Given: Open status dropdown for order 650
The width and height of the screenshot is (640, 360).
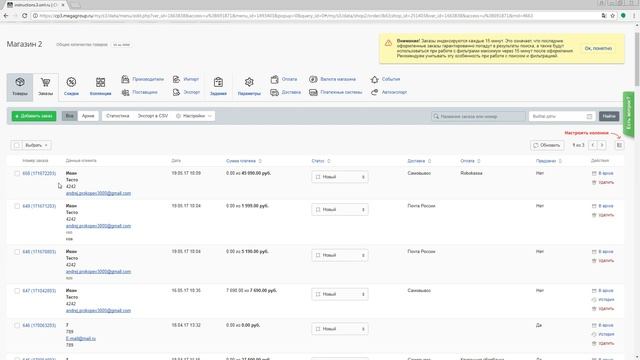Looking at the screenshot, I should pyautogui.click(x=340, y=177).
